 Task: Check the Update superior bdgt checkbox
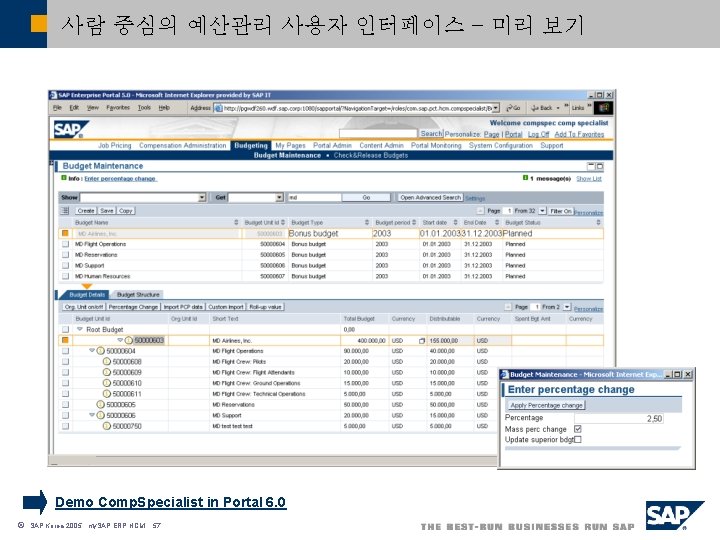pyautogui.click(x=578, y=439)
